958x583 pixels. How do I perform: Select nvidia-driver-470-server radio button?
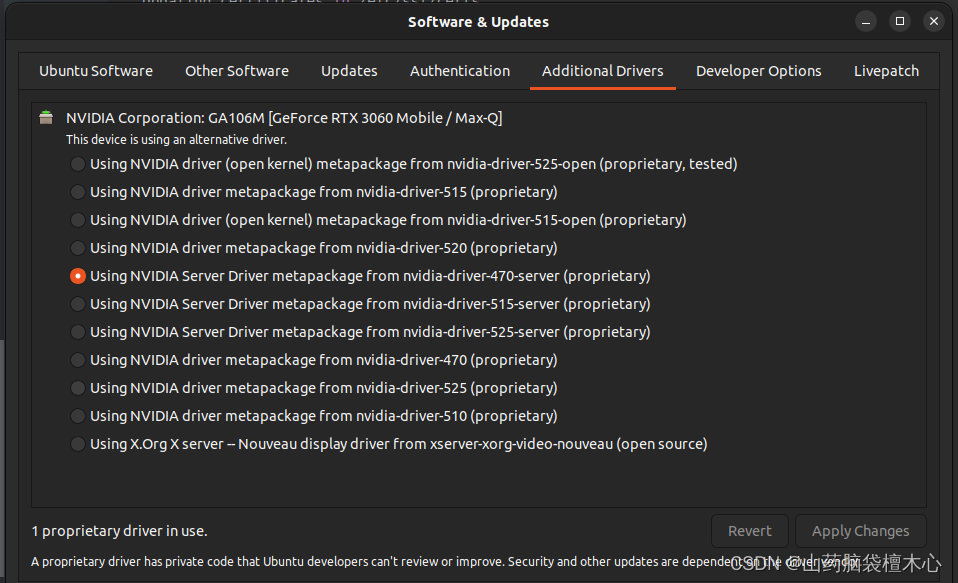[78, 276]
